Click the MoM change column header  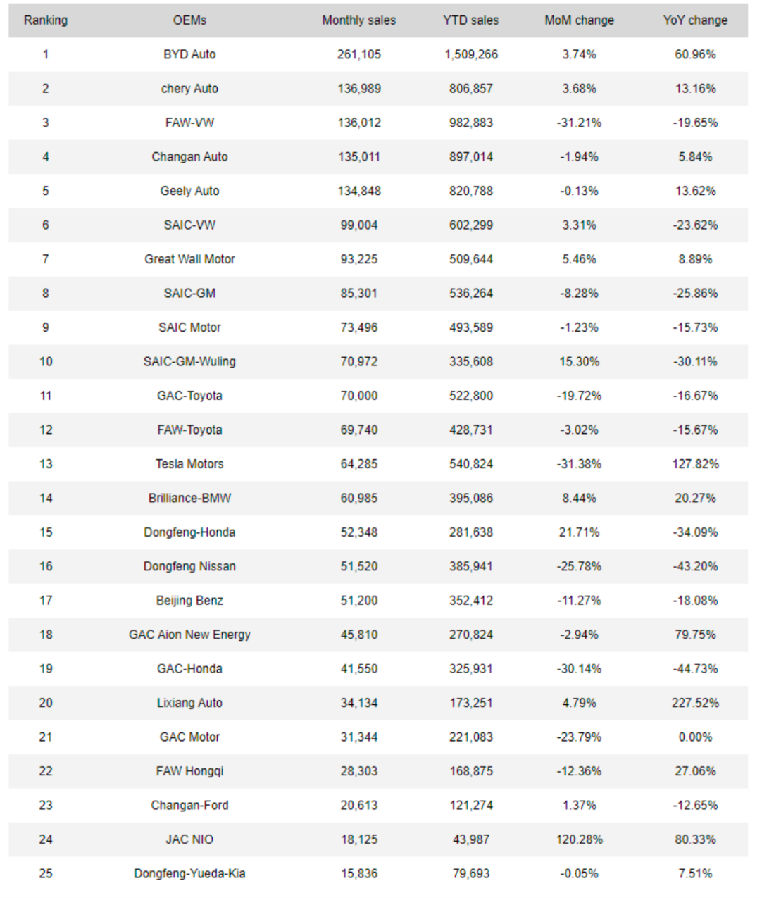(x=579, y=21)
